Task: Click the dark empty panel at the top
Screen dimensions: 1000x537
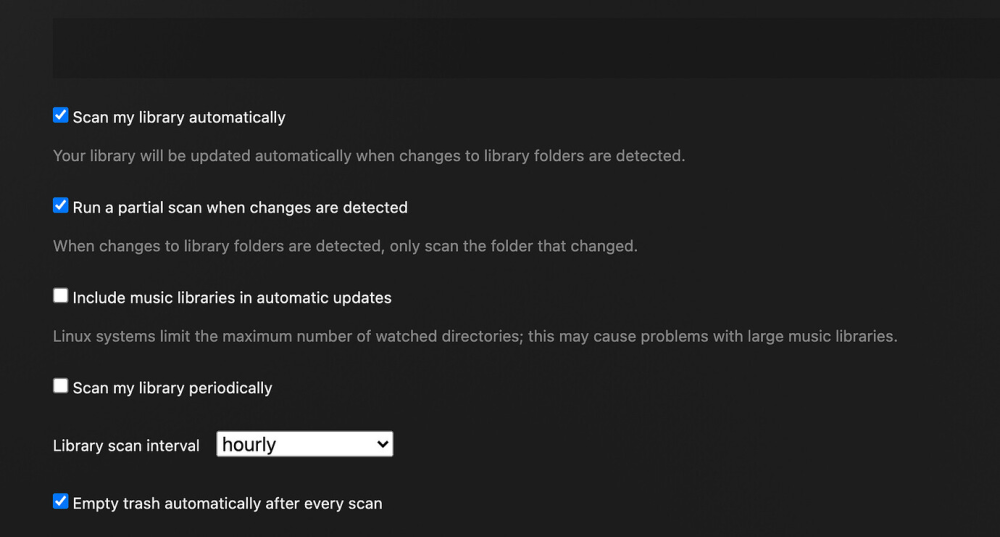Action: (526, 48)
